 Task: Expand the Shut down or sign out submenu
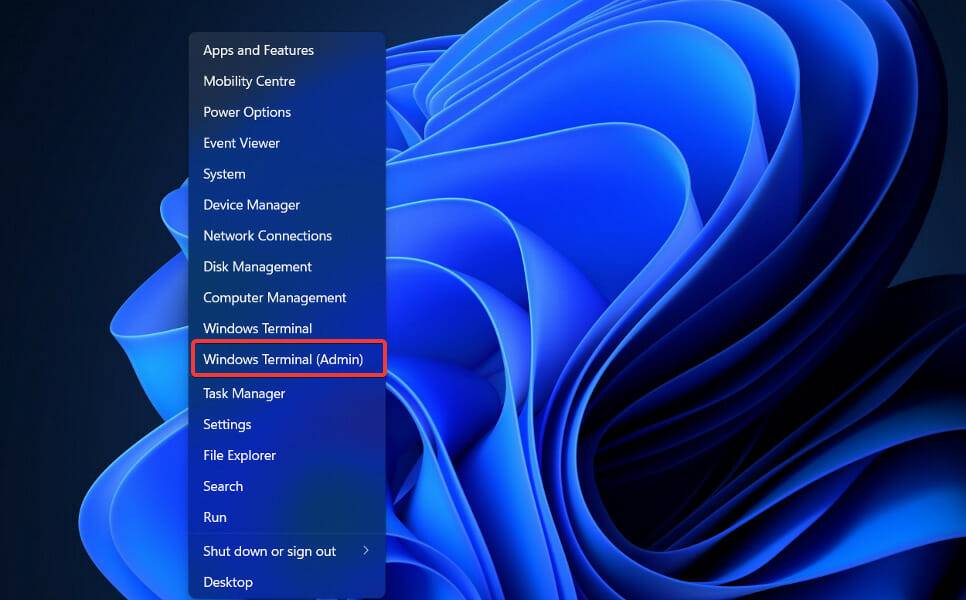[364, 550]
